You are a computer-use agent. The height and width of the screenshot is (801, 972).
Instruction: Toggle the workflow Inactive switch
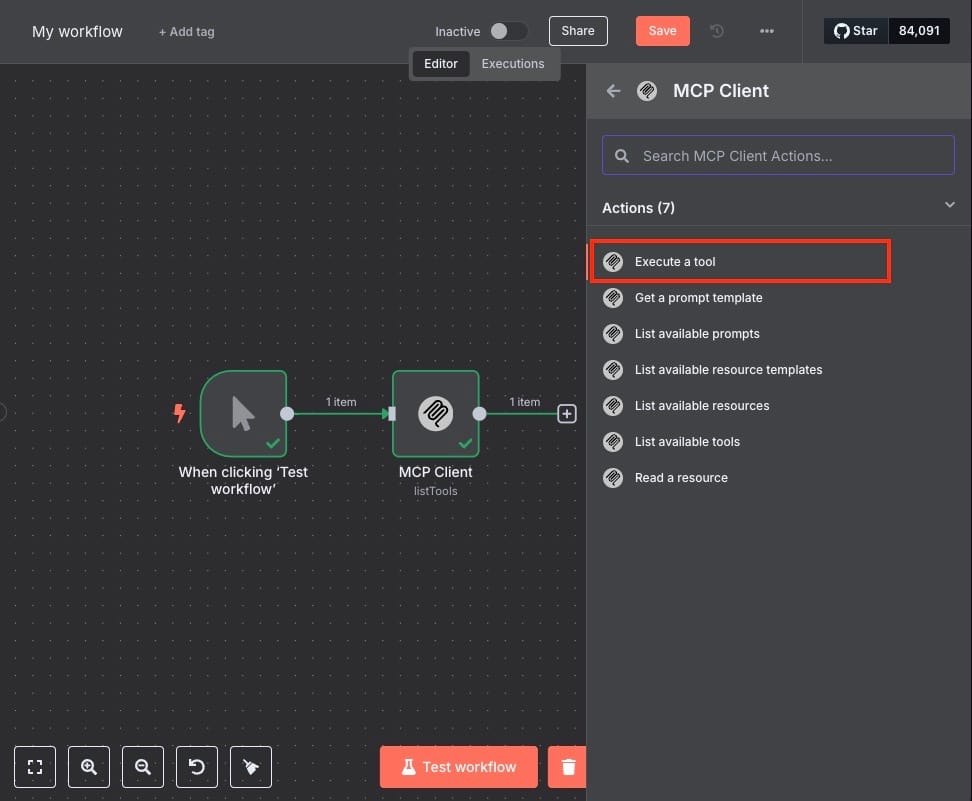click(508, 31)
